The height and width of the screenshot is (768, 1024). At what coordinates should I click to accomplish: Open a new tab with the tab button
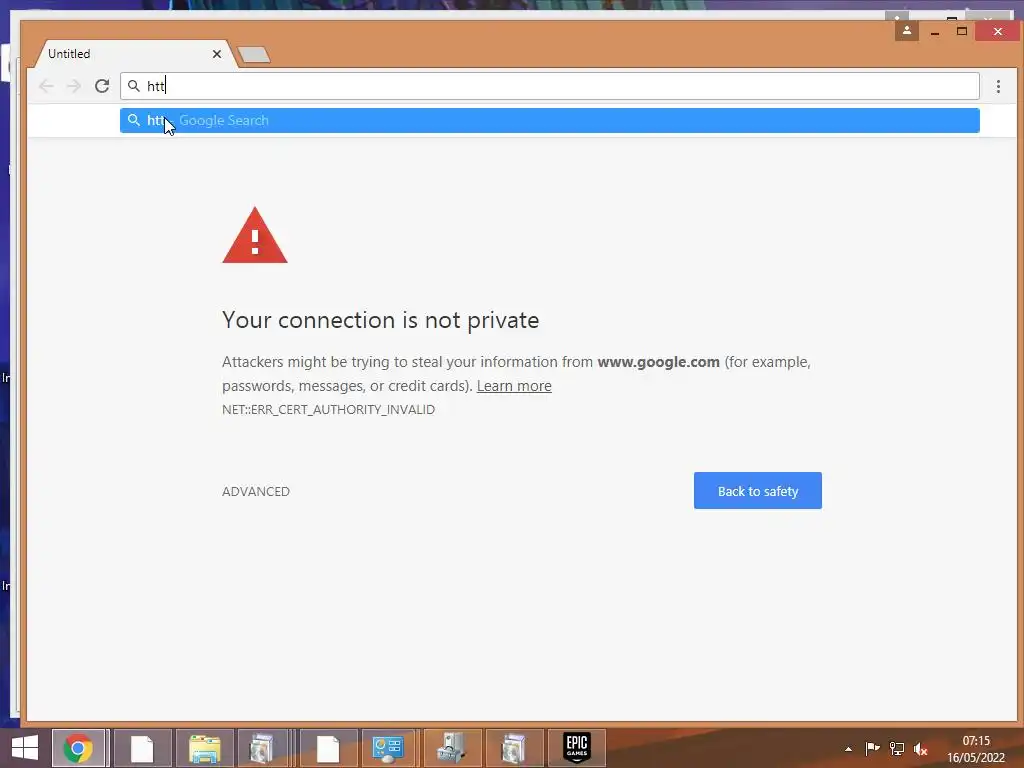(x=254, y=55)
